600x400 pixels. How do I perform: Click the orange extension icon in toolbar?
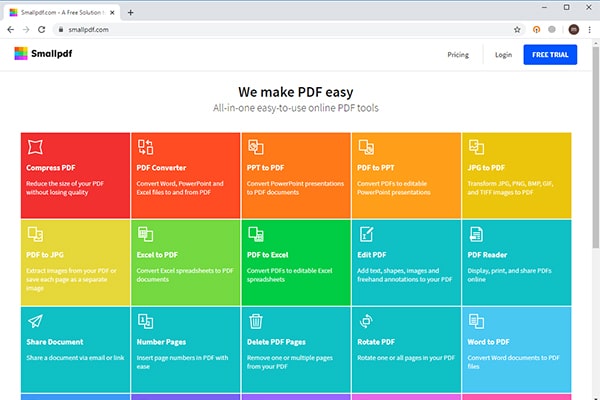(536, 29)
